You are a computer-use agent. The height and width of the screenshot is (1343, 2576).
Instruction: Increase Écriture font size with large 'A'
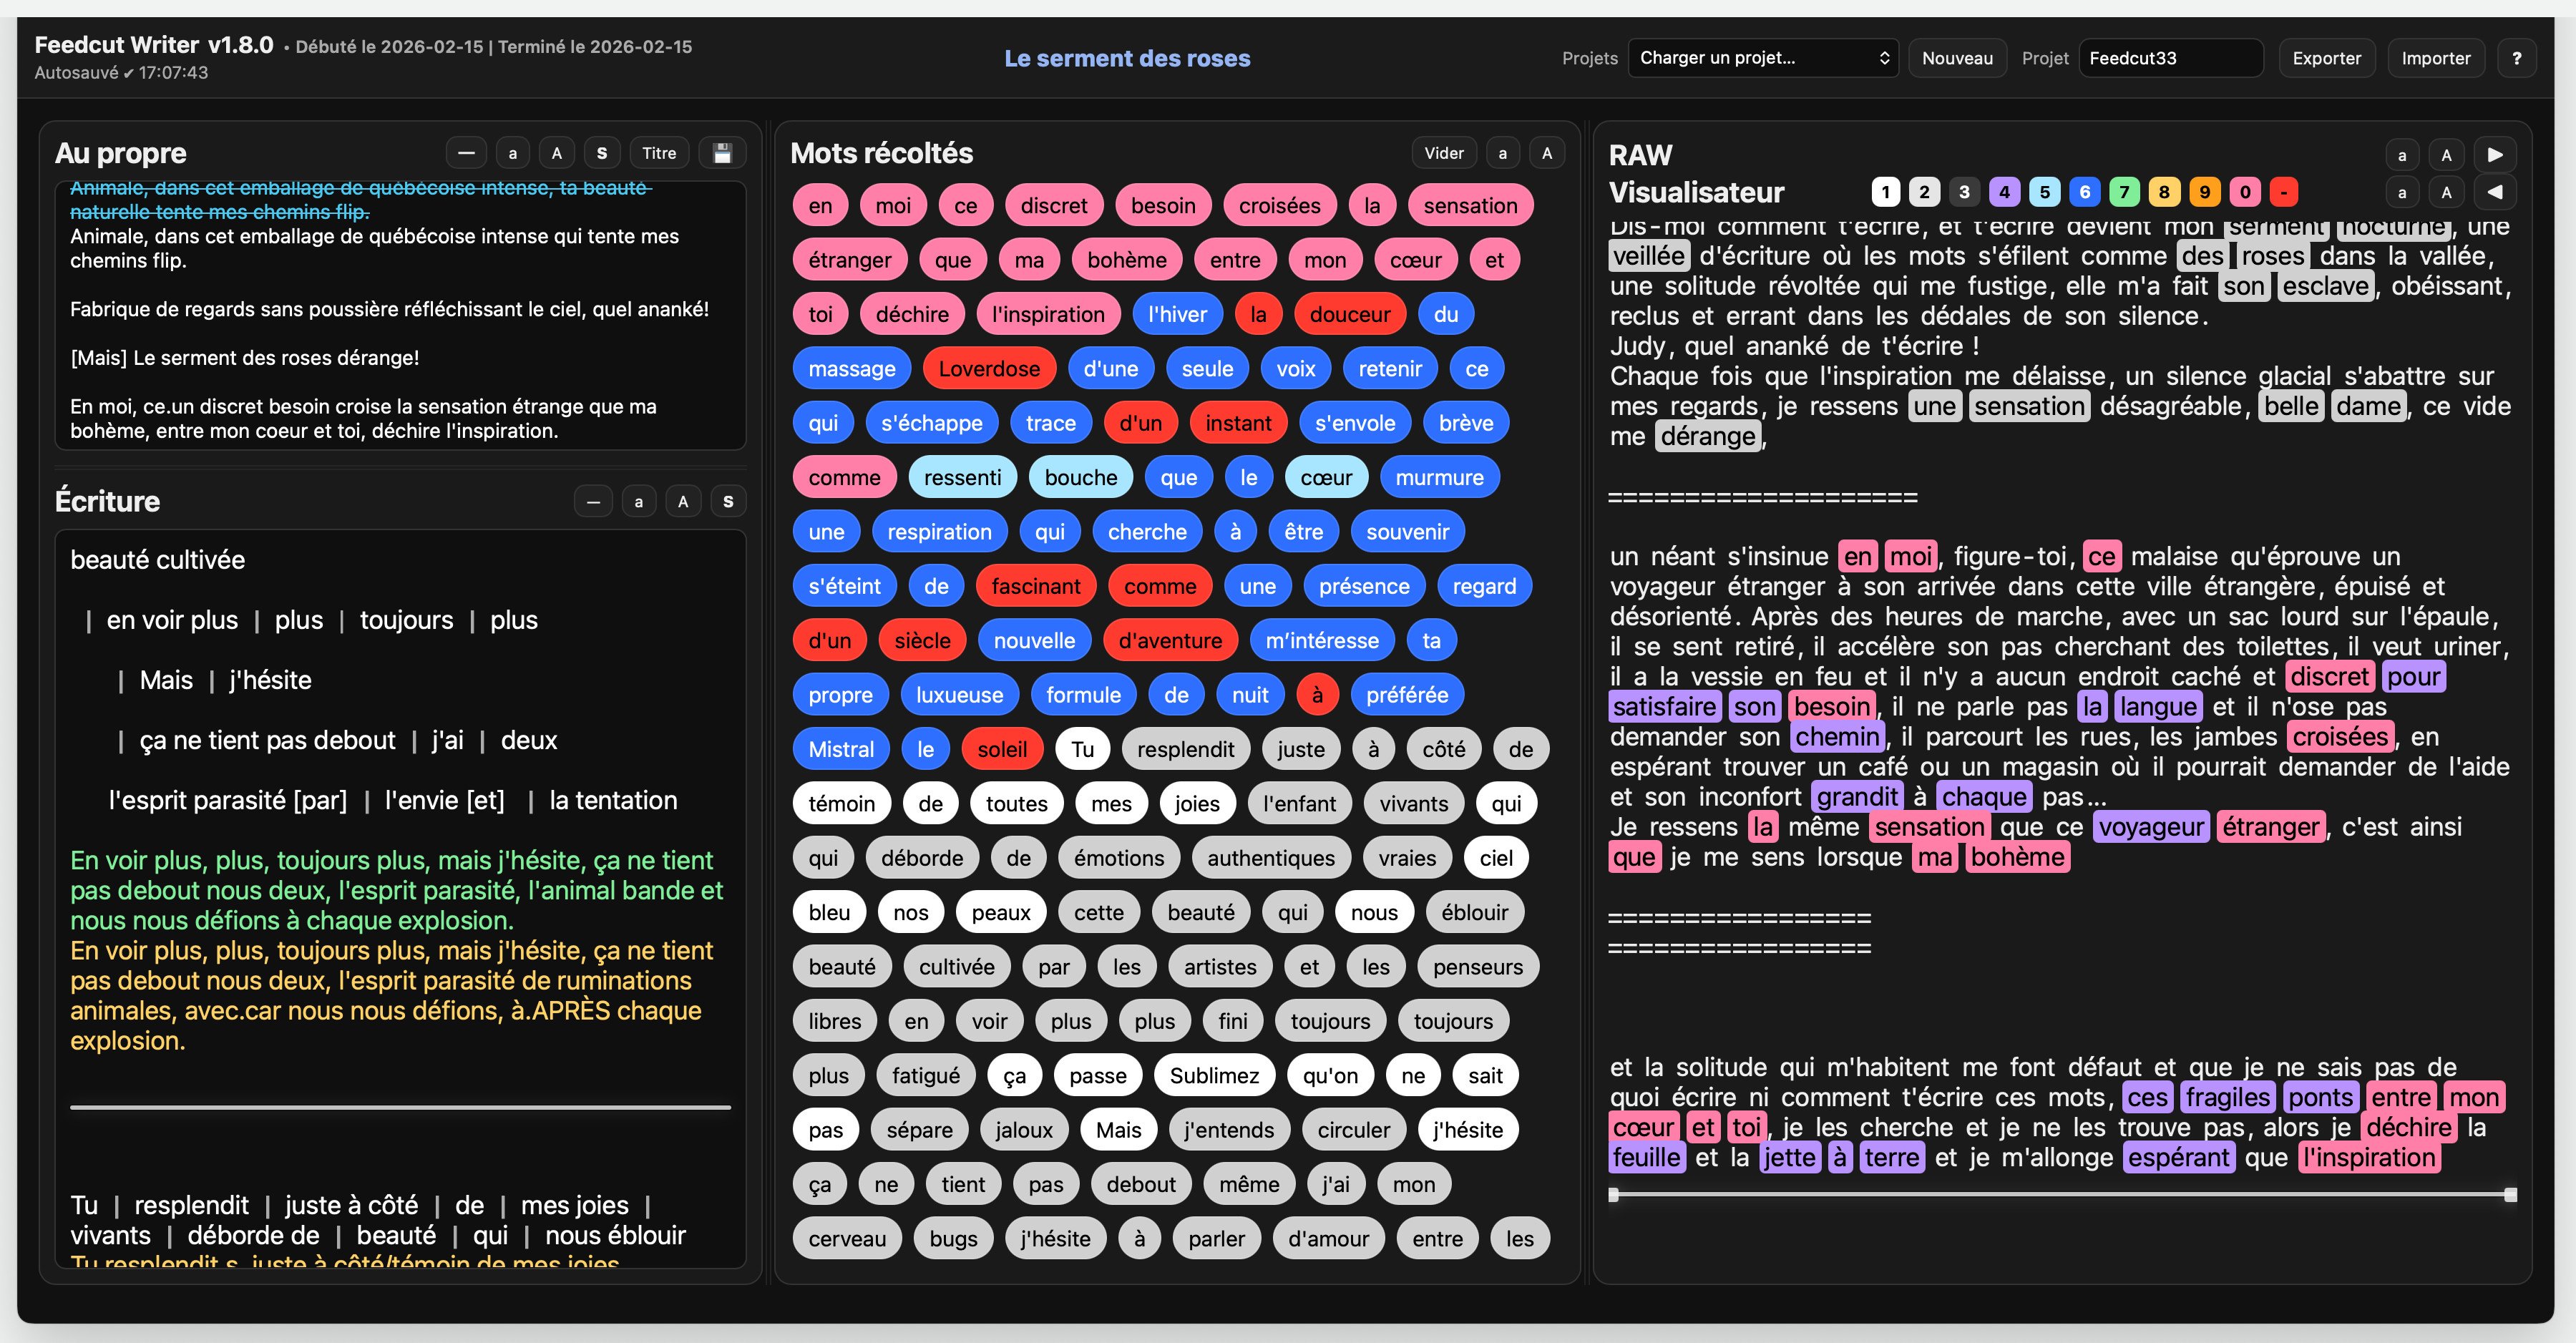[683, 501]
